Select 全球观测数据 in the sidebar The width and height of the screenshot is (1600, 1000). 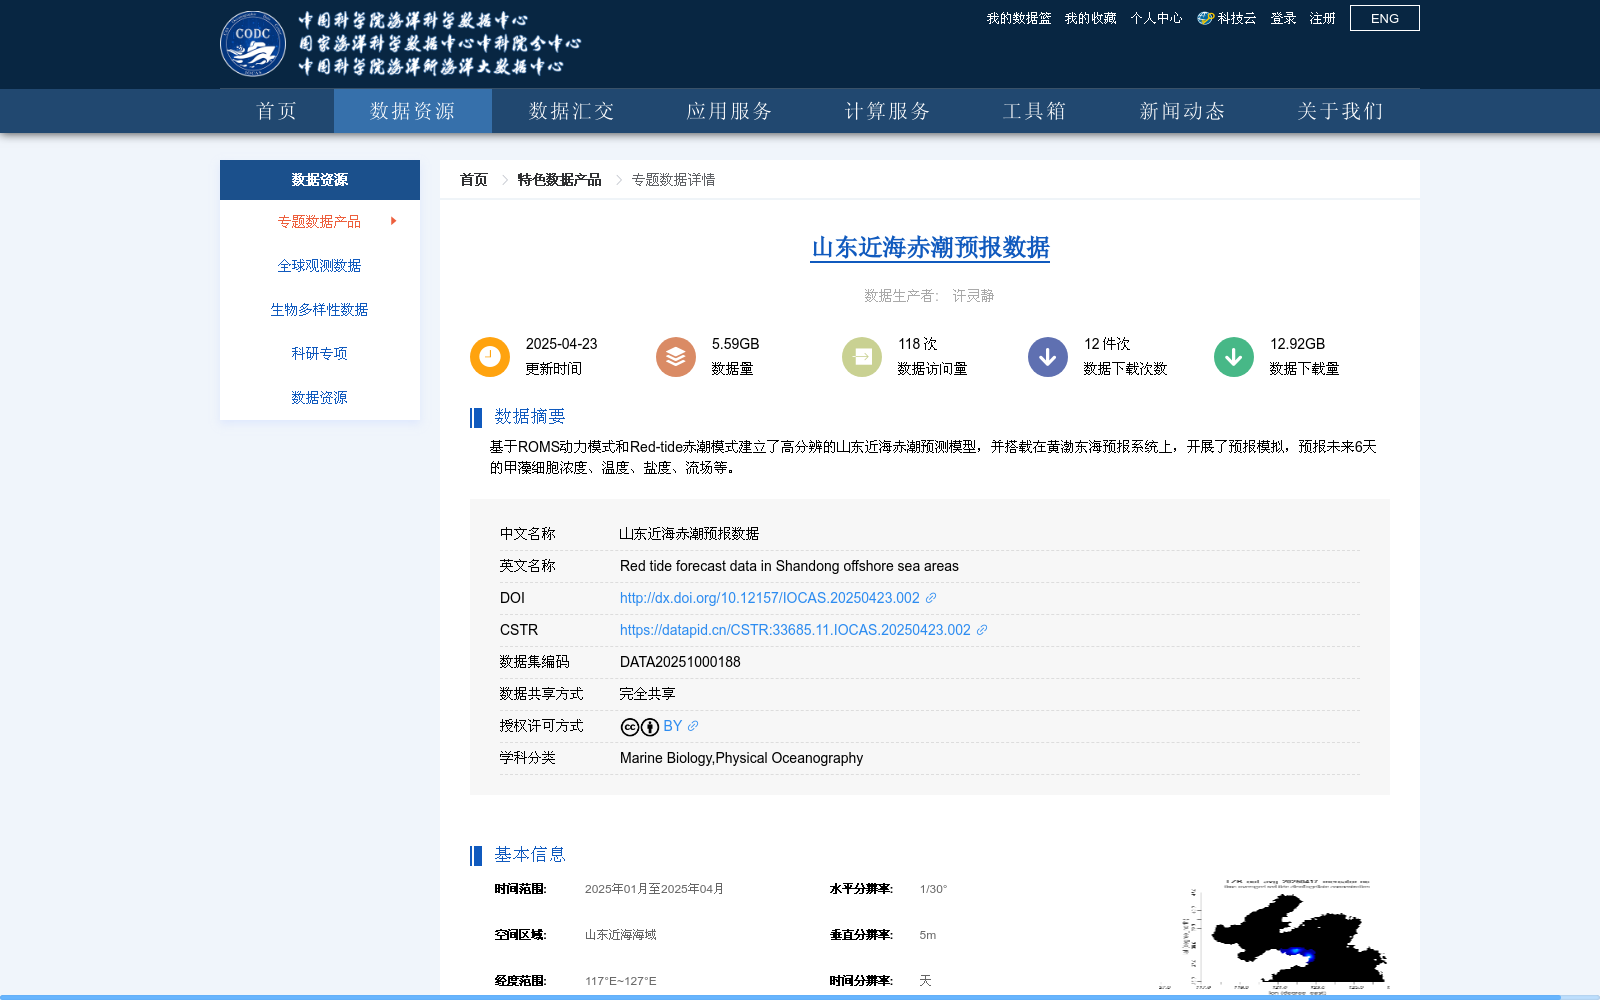[x=319, y=265]
